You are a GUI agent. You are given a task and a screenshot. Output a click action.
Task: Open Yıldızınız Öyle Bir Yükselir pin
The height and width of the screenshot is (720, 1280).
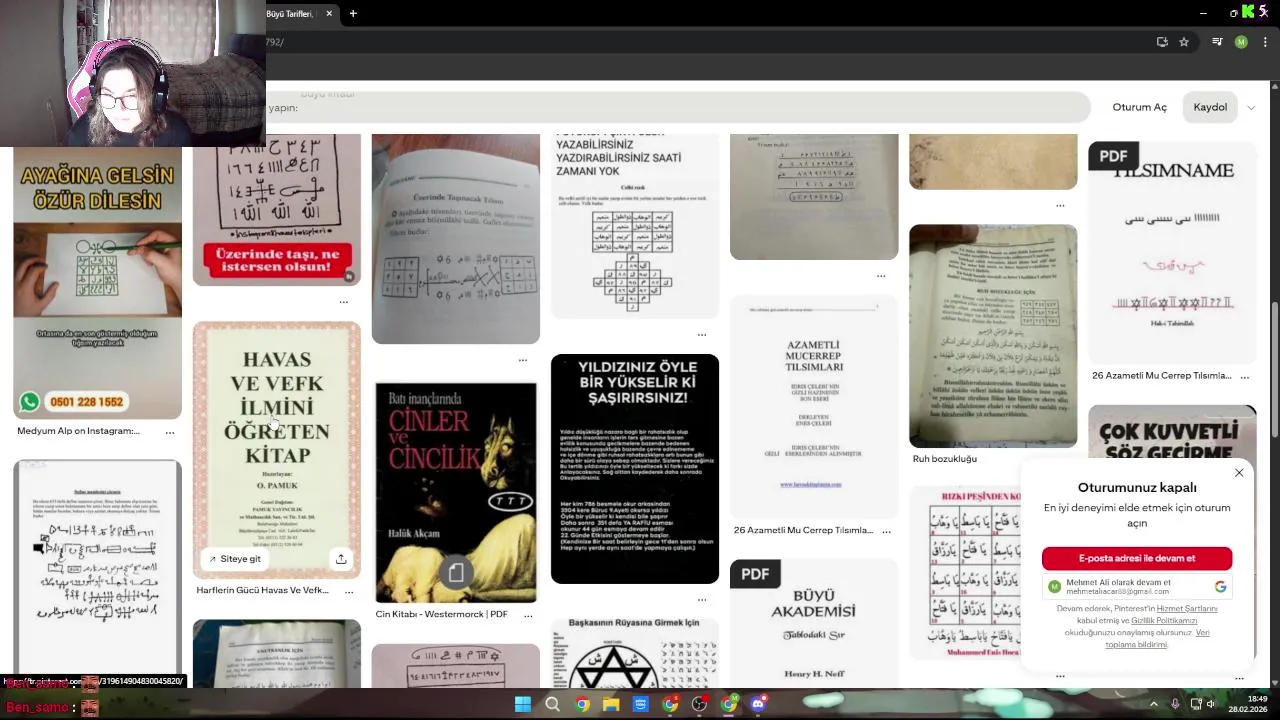tap(635, 469)
